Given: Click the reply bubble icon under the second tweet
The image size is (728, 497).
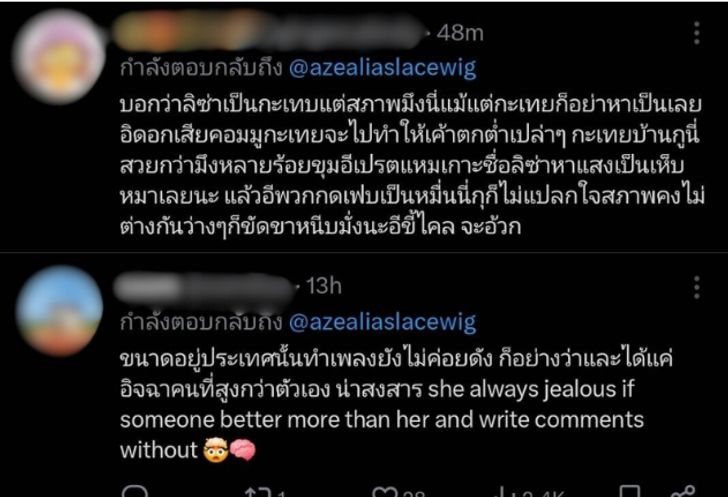Looking at the screenshot, I should coord(135,491).
